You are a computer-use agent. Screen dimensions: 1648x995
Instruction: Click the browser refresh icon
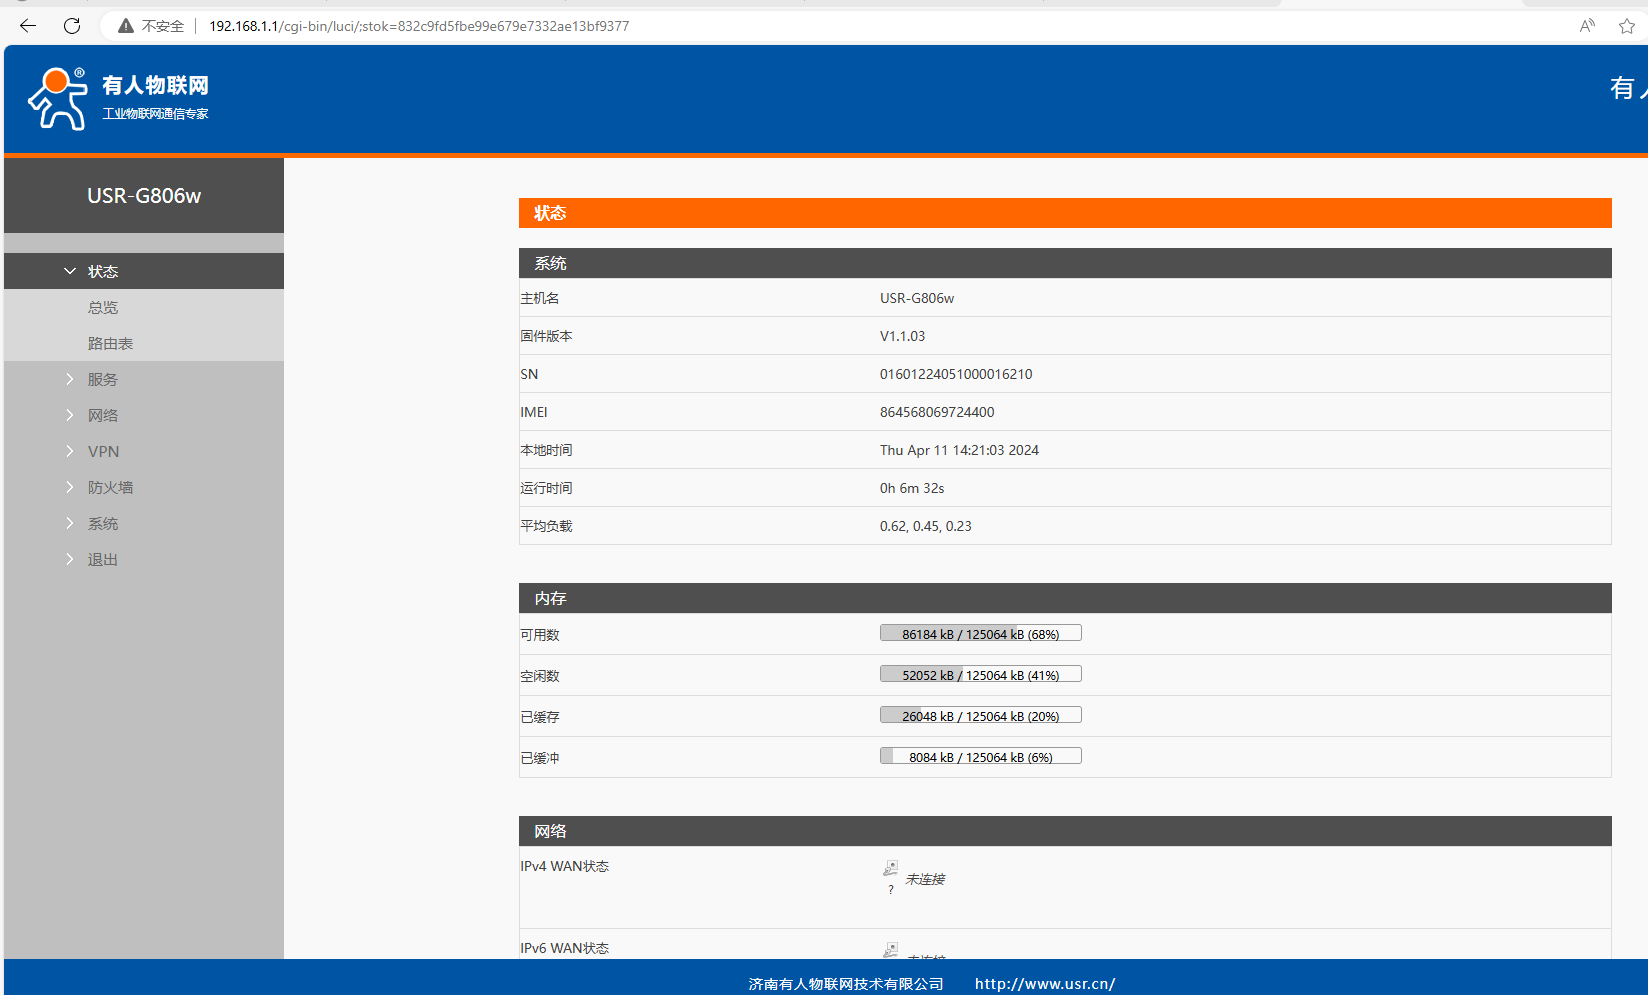72,26
